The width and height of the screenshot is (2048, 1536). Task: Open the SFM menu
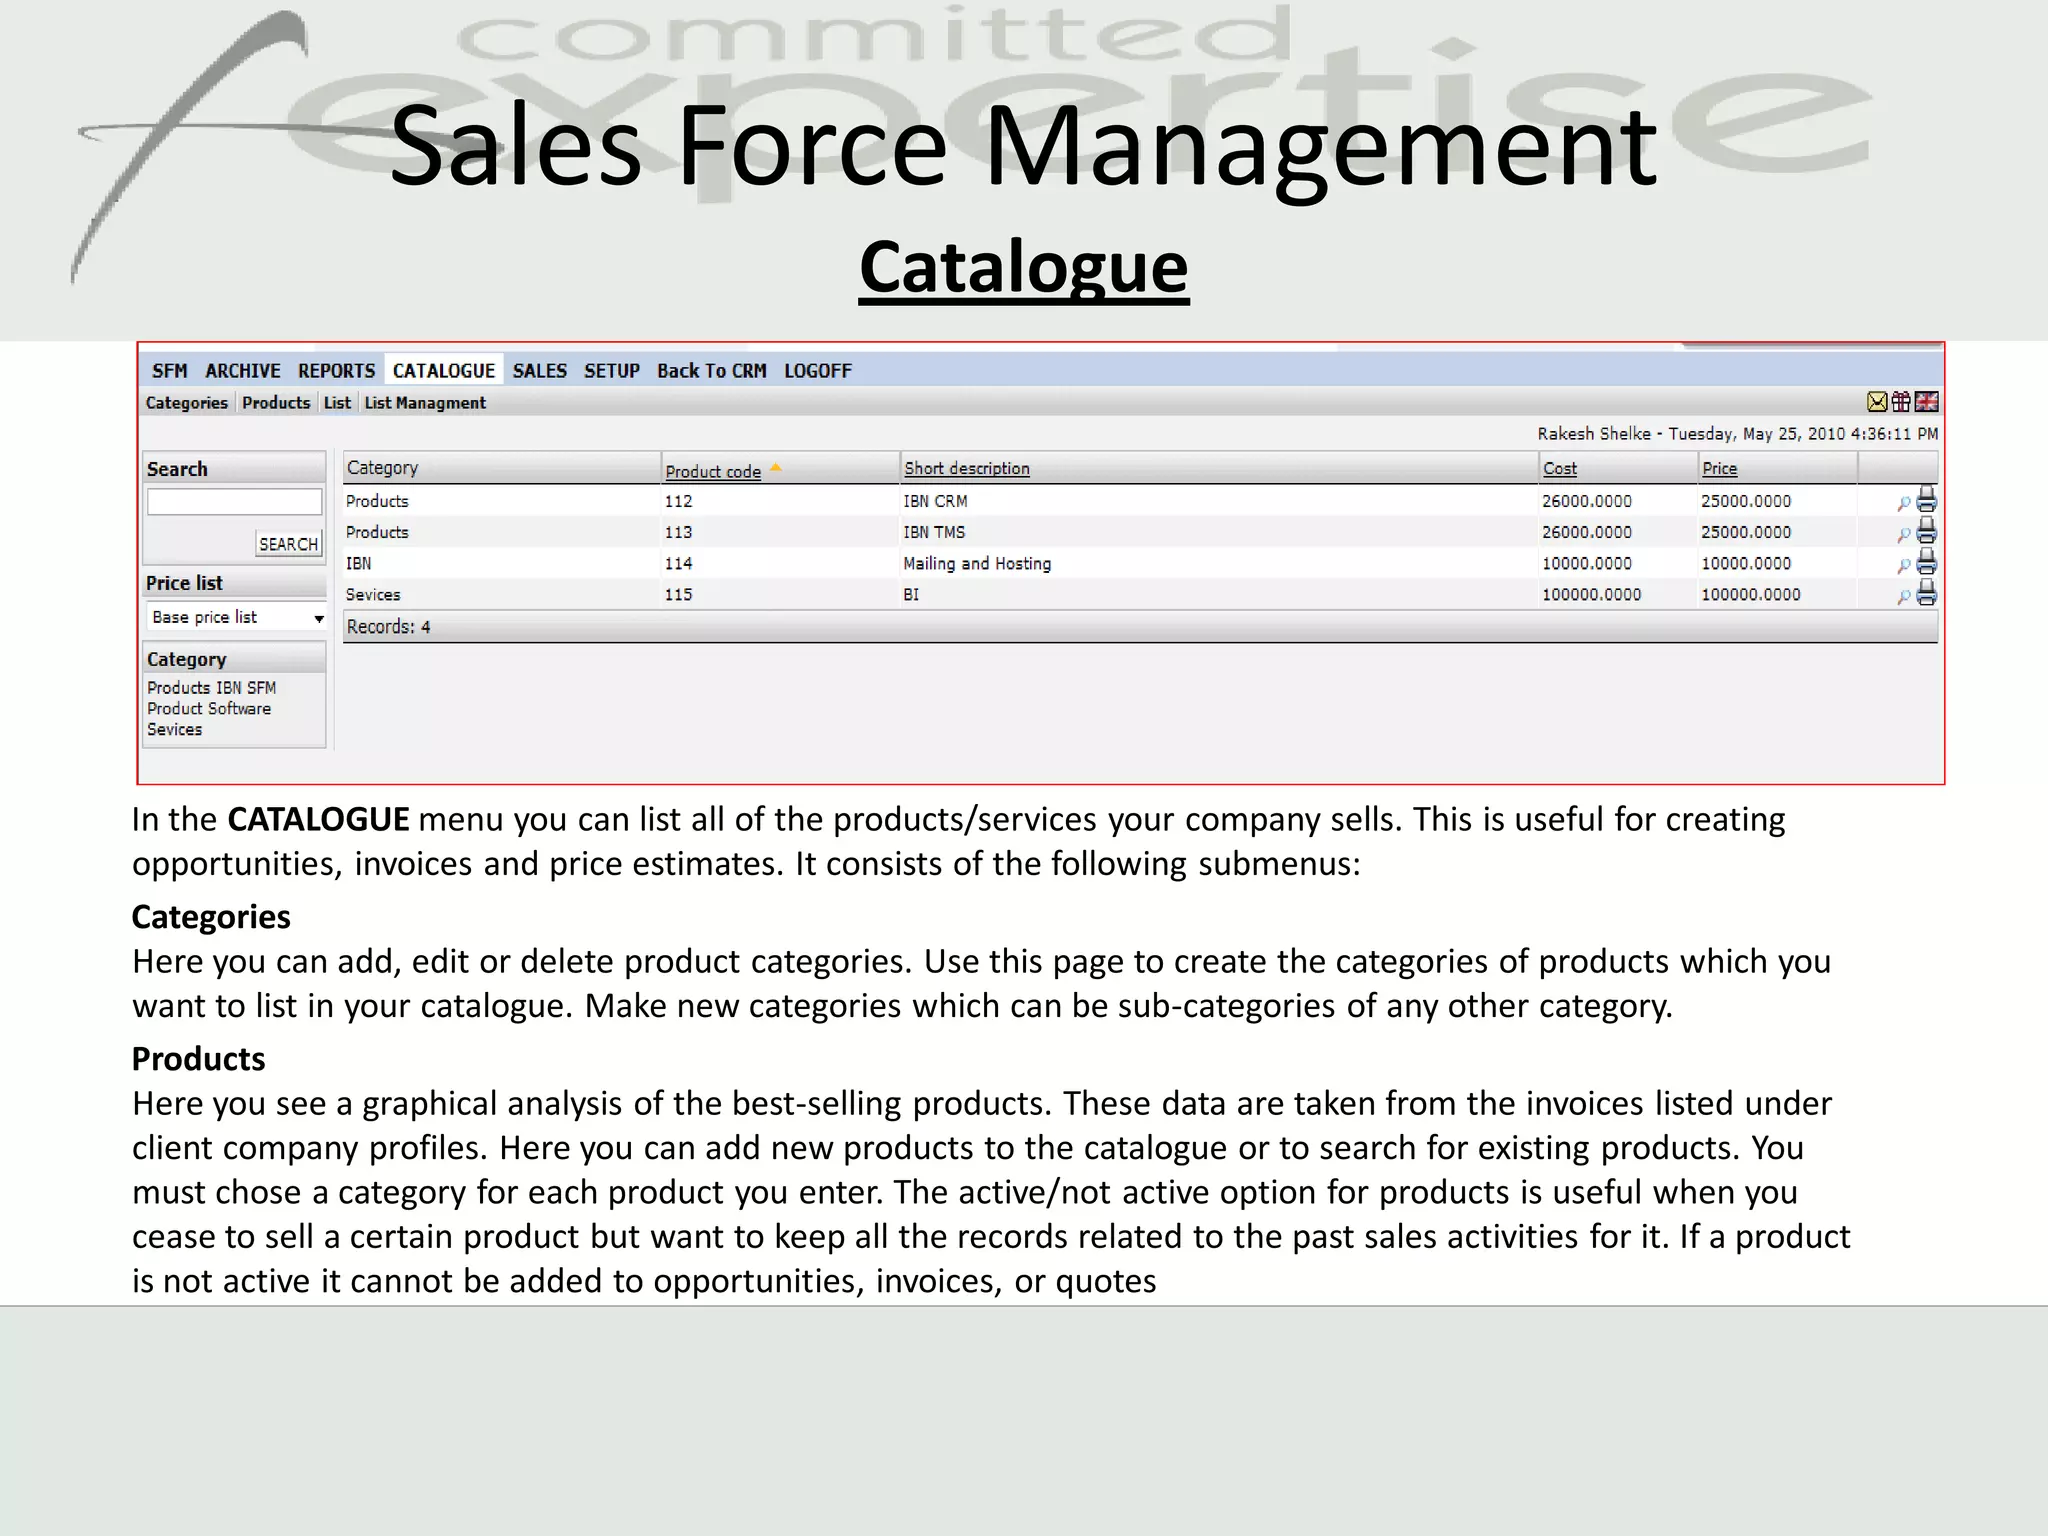[170, 371]
